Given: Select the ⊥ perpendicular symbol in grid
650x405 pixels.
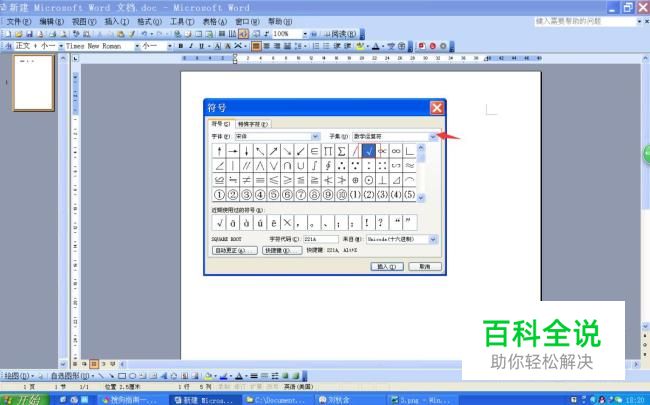Looking at the screenshot, I should (382, 180).
